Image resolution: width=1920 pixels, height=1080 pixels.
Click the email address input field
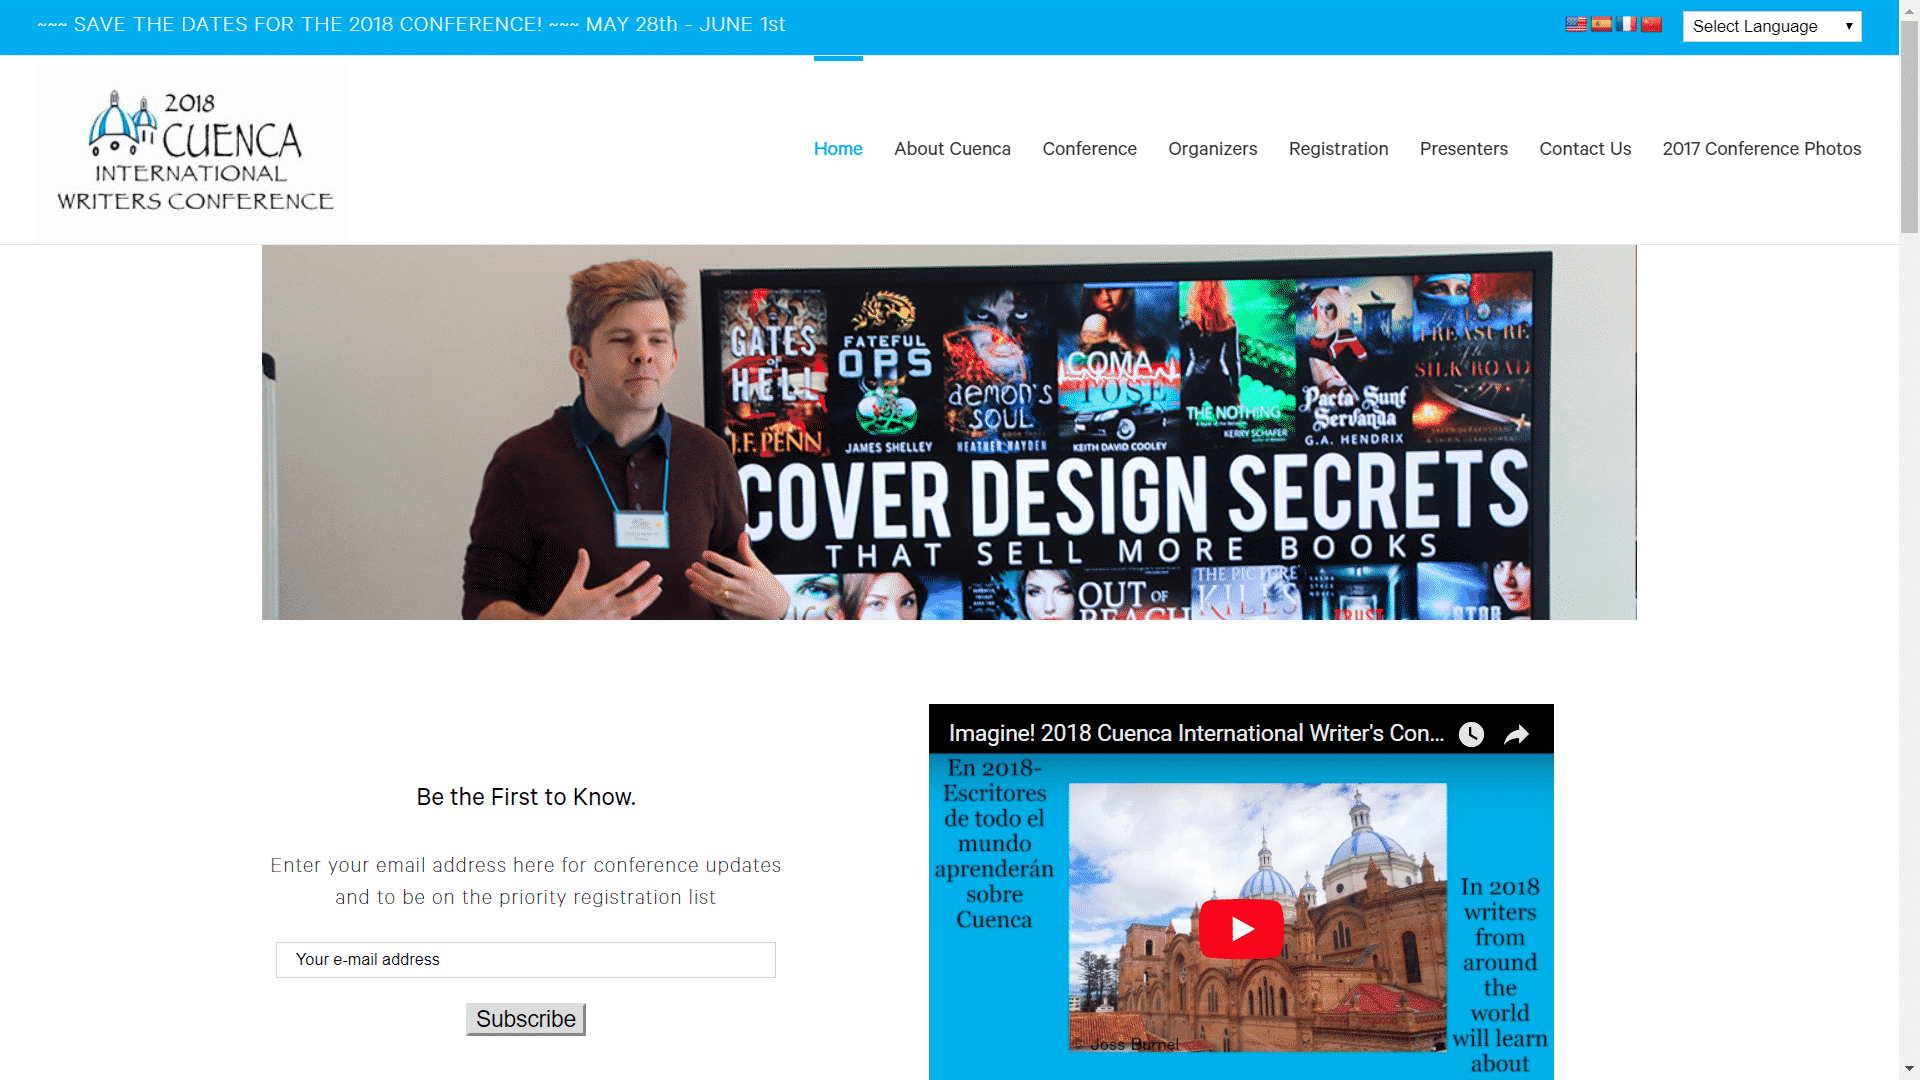[x=525, y=959]
